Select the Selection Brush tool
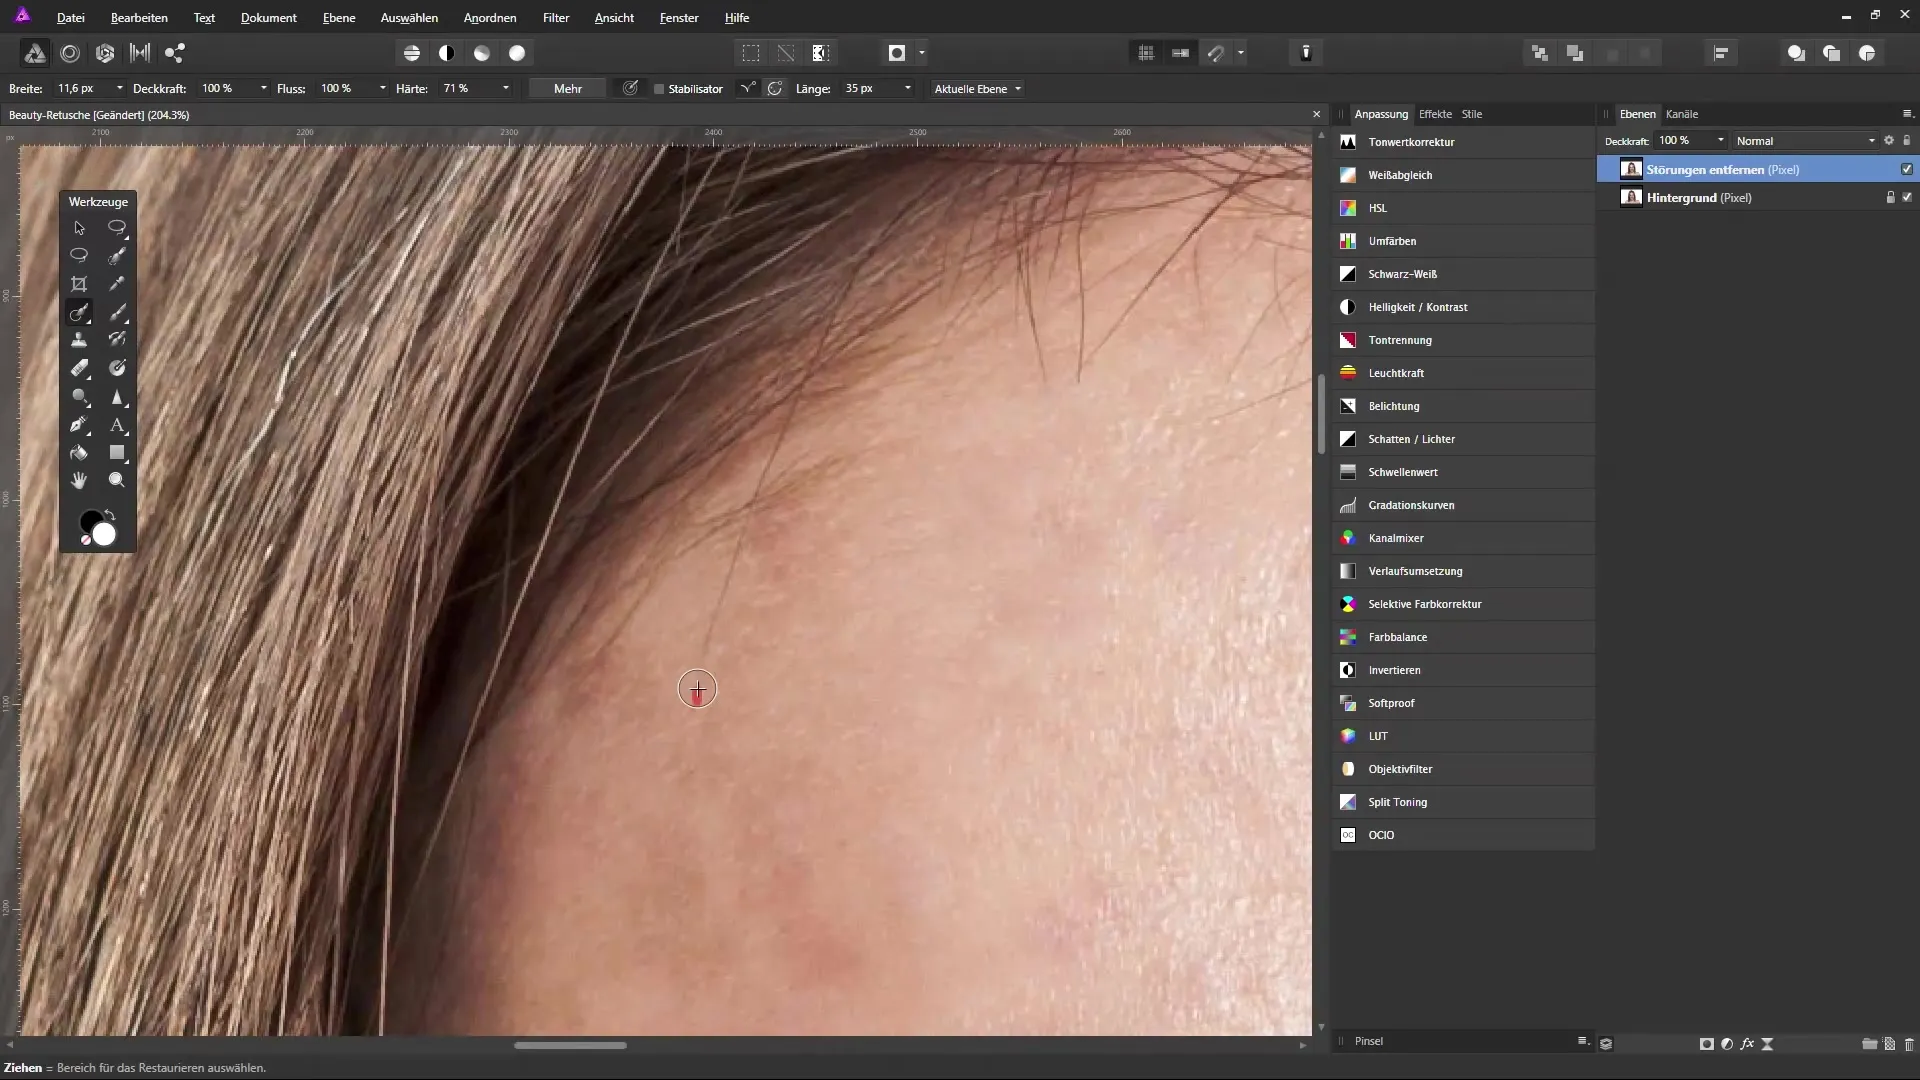Screen dimensions: 1920x1080 pyautogui.click(x=117, y=256)
